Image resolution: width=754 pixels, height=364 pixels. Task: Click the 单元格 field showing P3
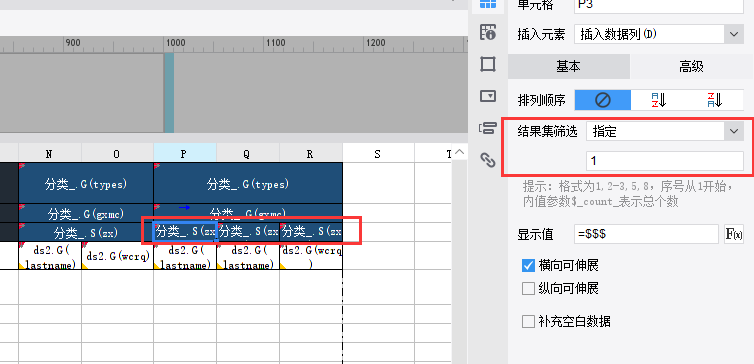(659, 5)
